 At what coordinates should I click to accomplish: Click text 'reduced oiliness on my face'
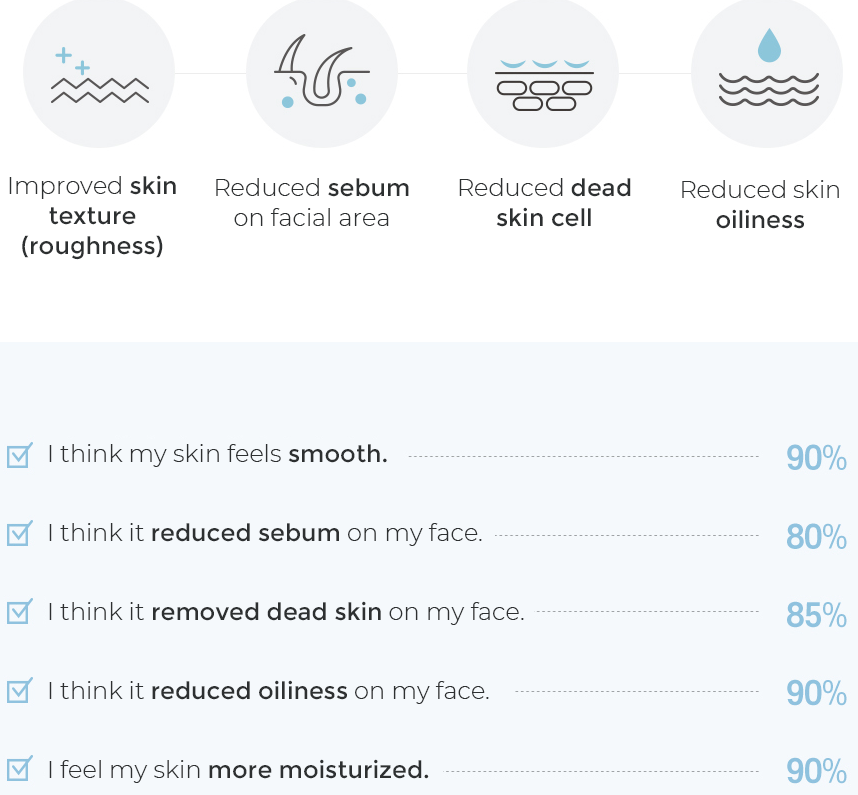pyautogui.click(x=320, y=690)
